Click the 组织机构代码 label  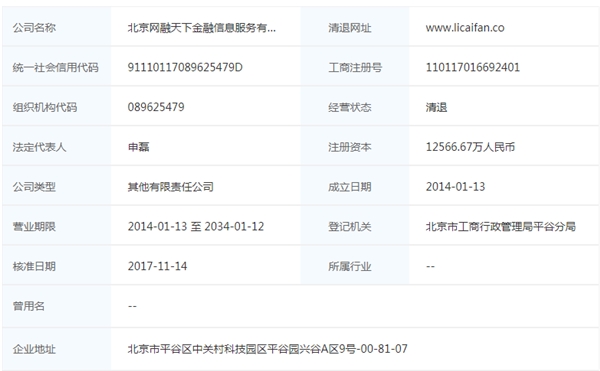pos(45,107)
